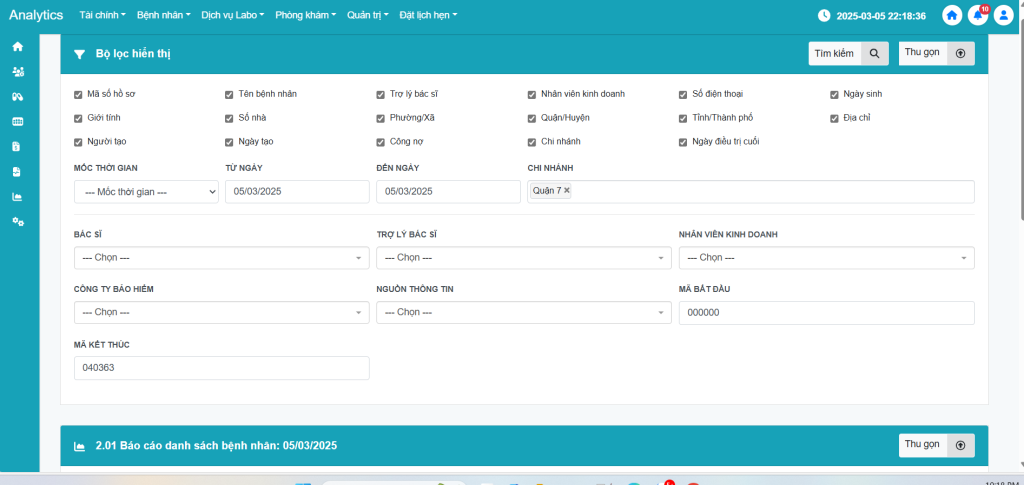Click the pills icon in sidebar
Screen dimensions: 1024x485
17,96
